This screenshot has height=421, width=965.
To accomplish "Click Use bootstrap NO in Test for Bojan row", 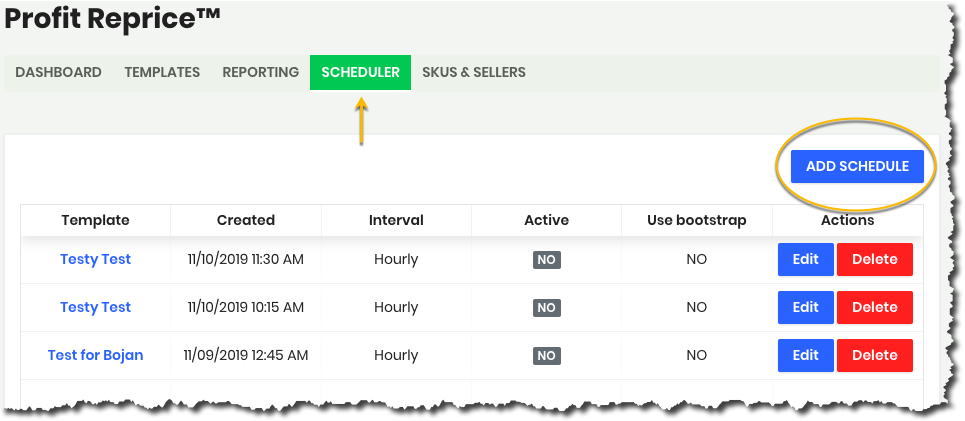I will point(697,355).
